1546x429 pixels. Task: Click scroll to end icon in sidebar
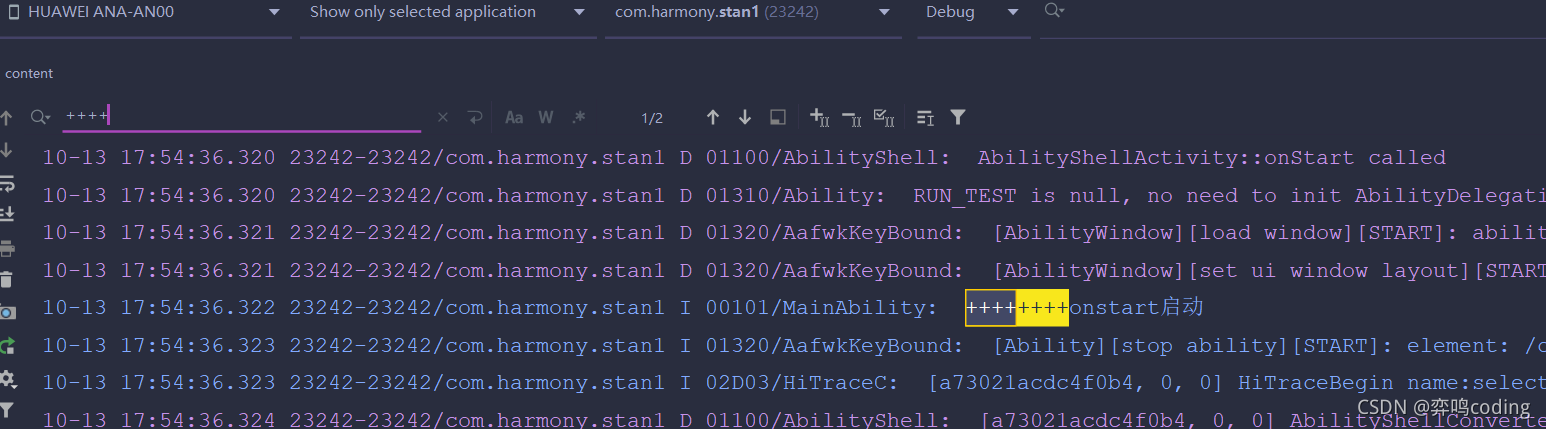pos(7,215)
